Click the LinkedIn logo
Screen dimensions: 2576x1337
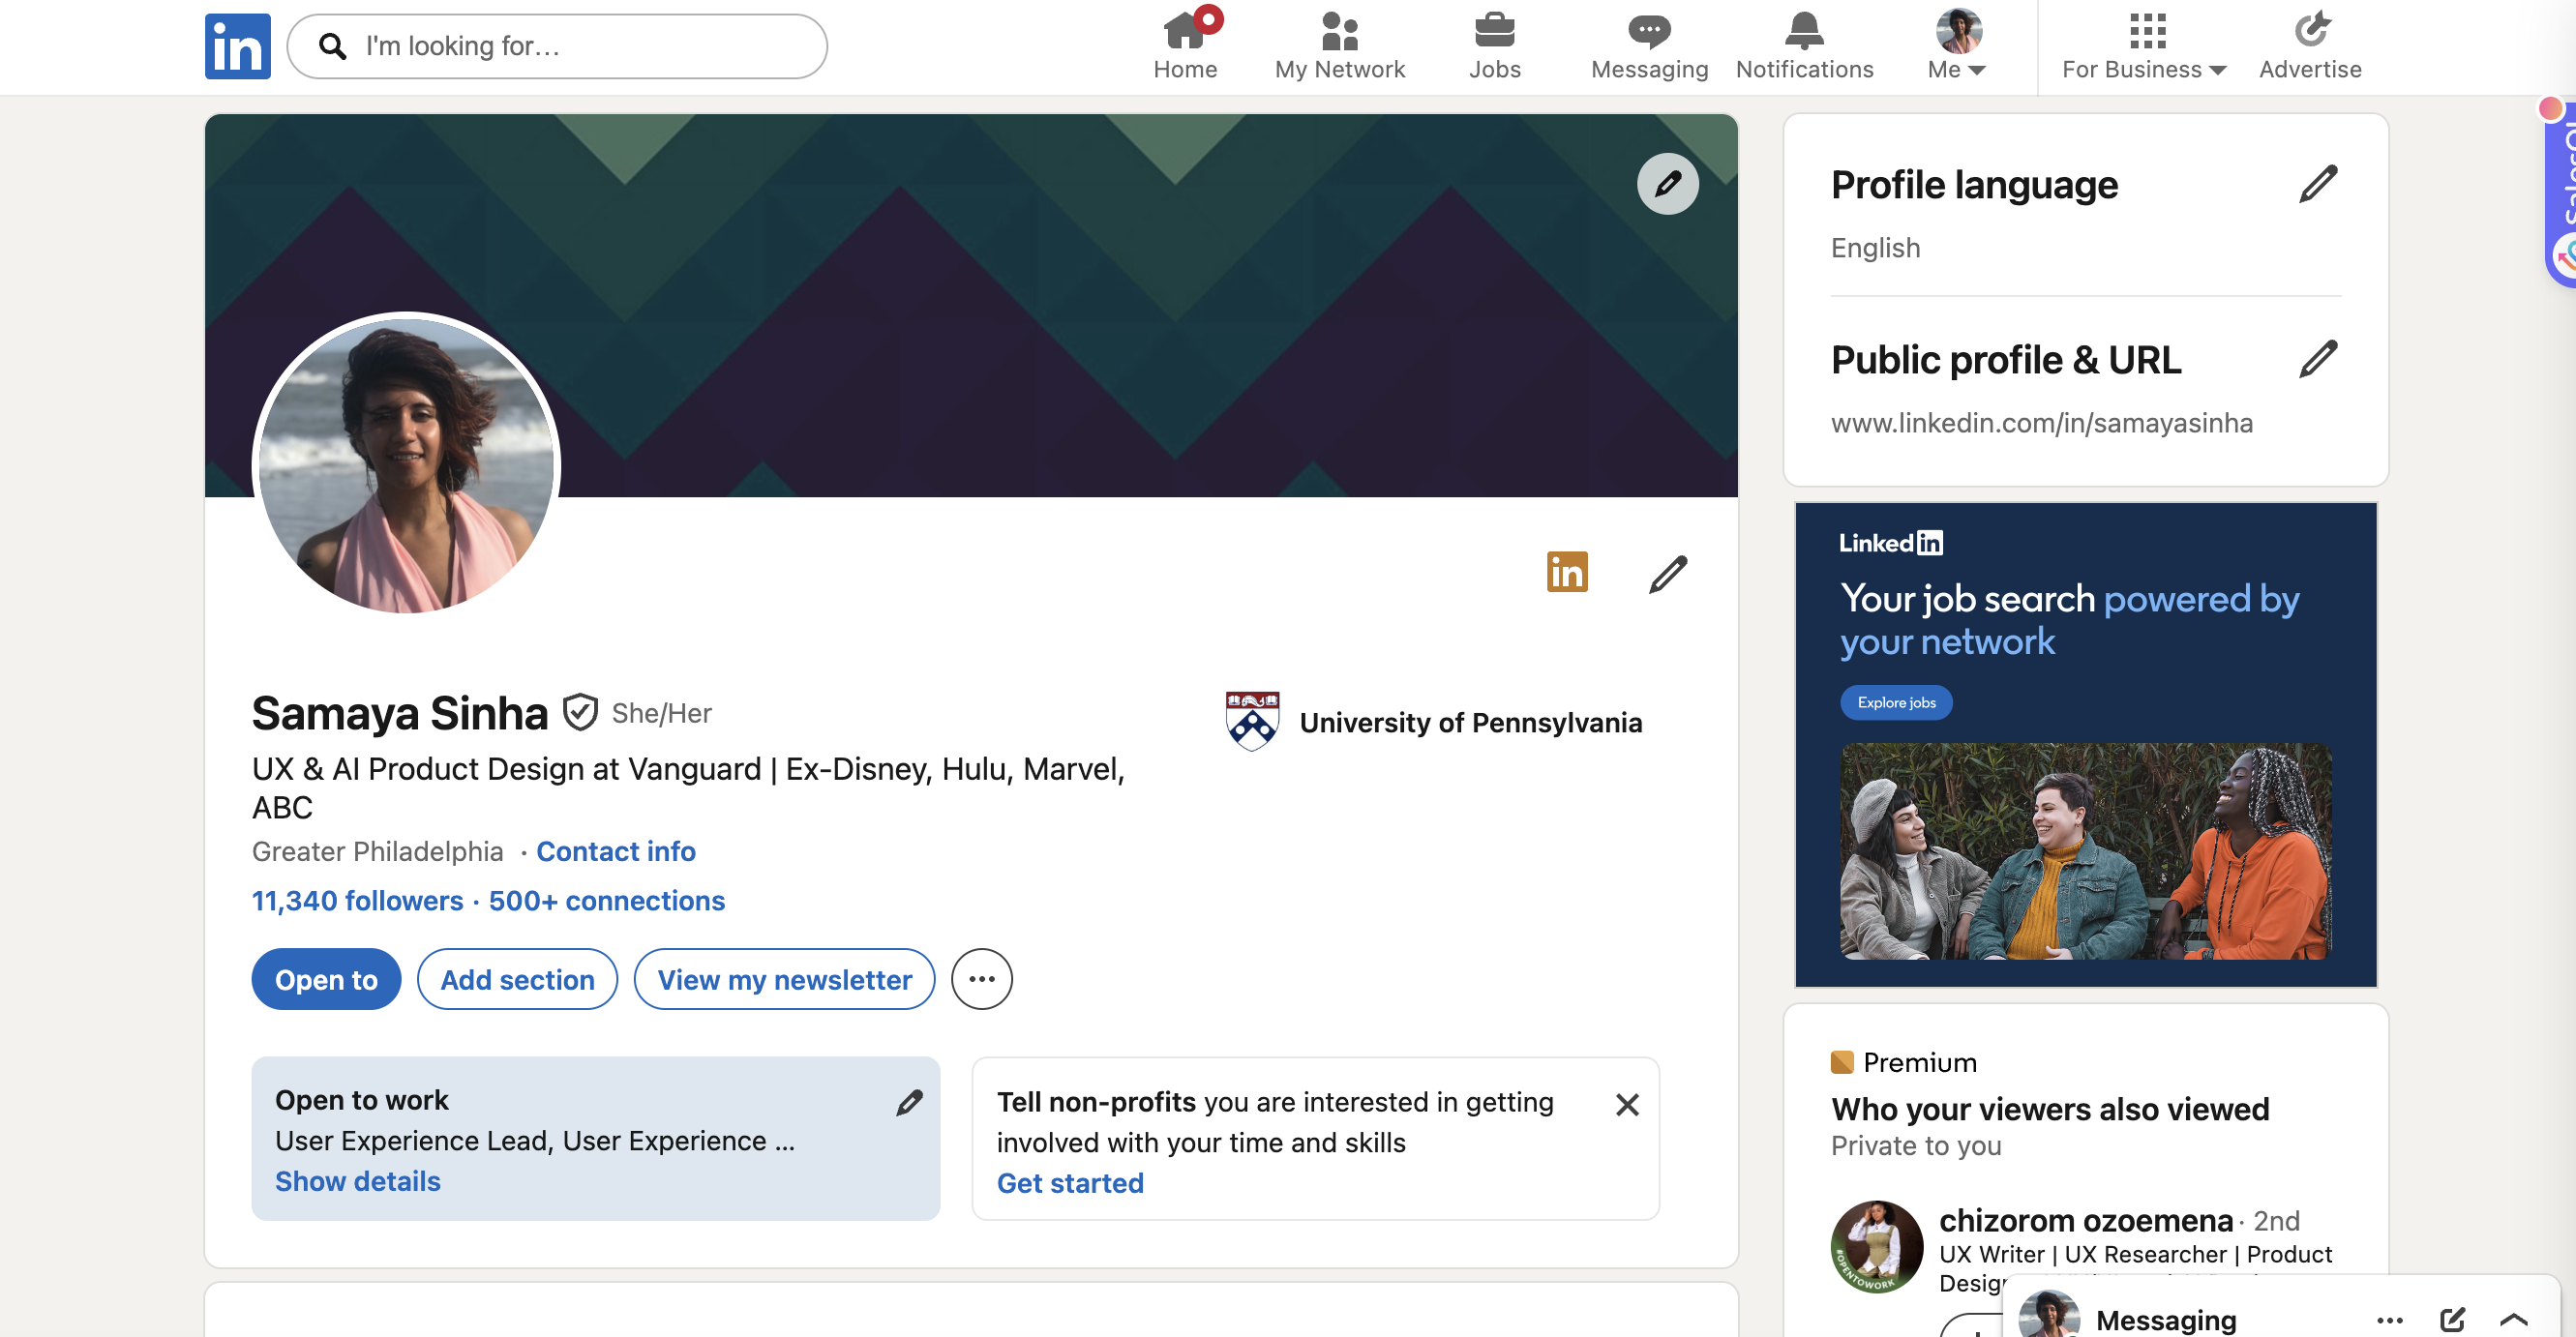click(x=237, y=46)
